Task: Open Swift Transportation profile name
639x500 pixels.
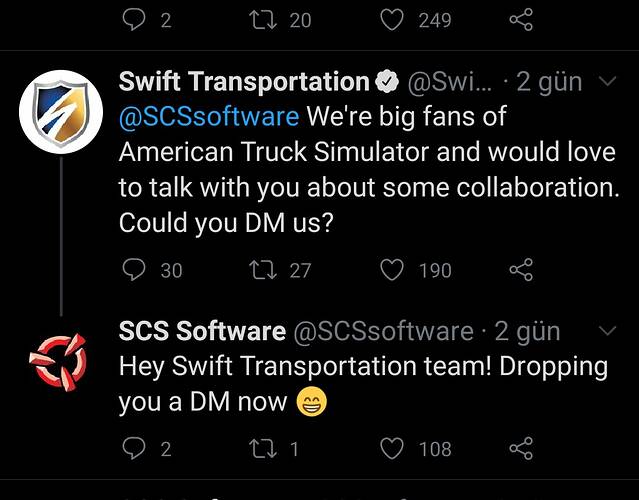Action: [244, 81]
